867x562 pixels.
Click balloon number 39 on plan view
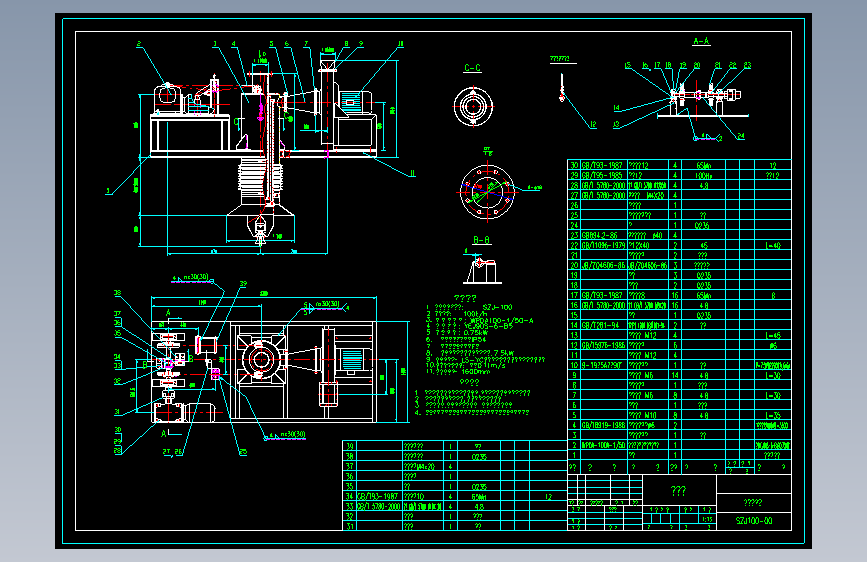pyautogui.click(x=243, y=284)
